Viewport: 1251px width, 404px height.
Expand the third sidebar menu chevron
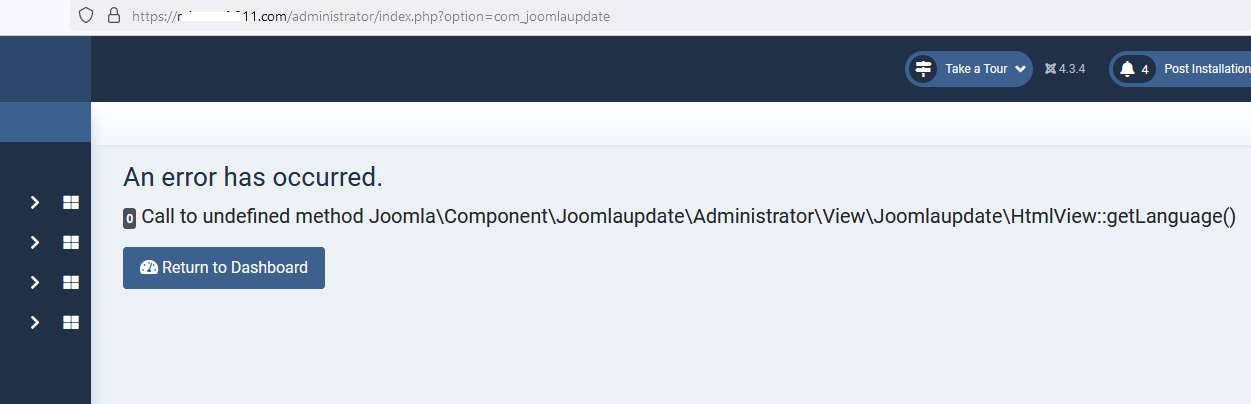35,282
